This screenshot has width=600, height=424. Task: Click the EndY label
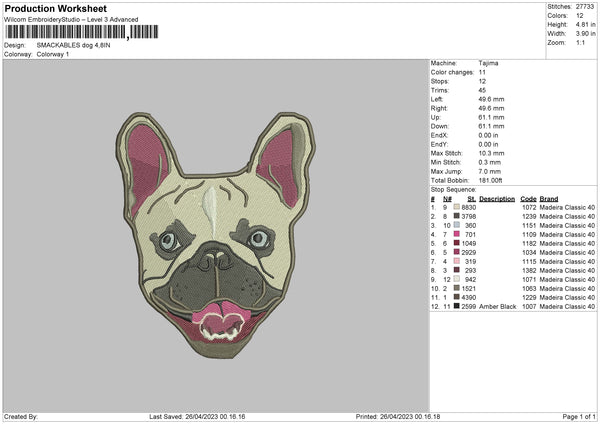[x=439, y=144]
